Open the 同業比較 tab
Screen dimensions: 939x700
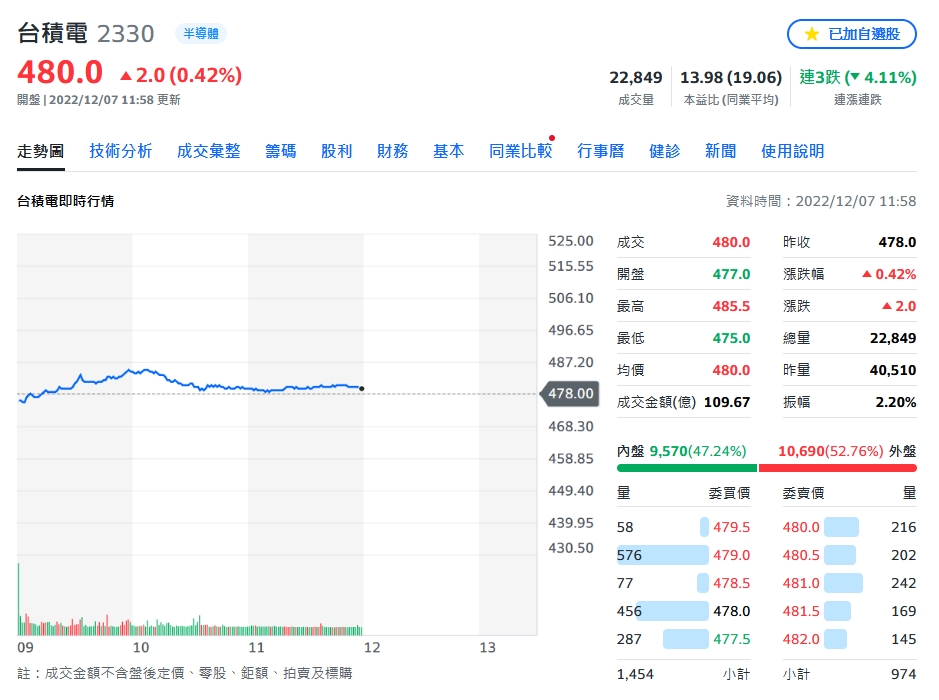tap(520, 151)
